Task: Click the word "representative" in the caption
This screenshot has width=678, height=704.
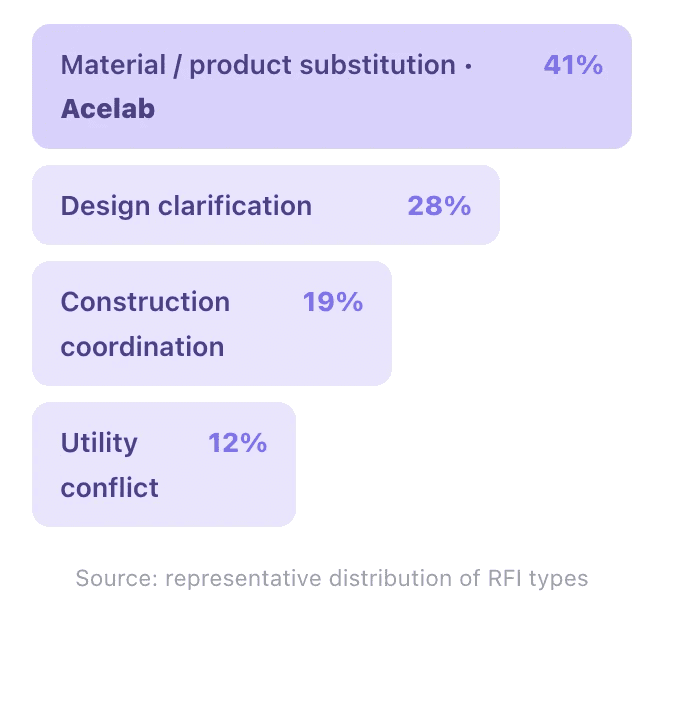Action: pyautogui.click(x=243, y=579)
